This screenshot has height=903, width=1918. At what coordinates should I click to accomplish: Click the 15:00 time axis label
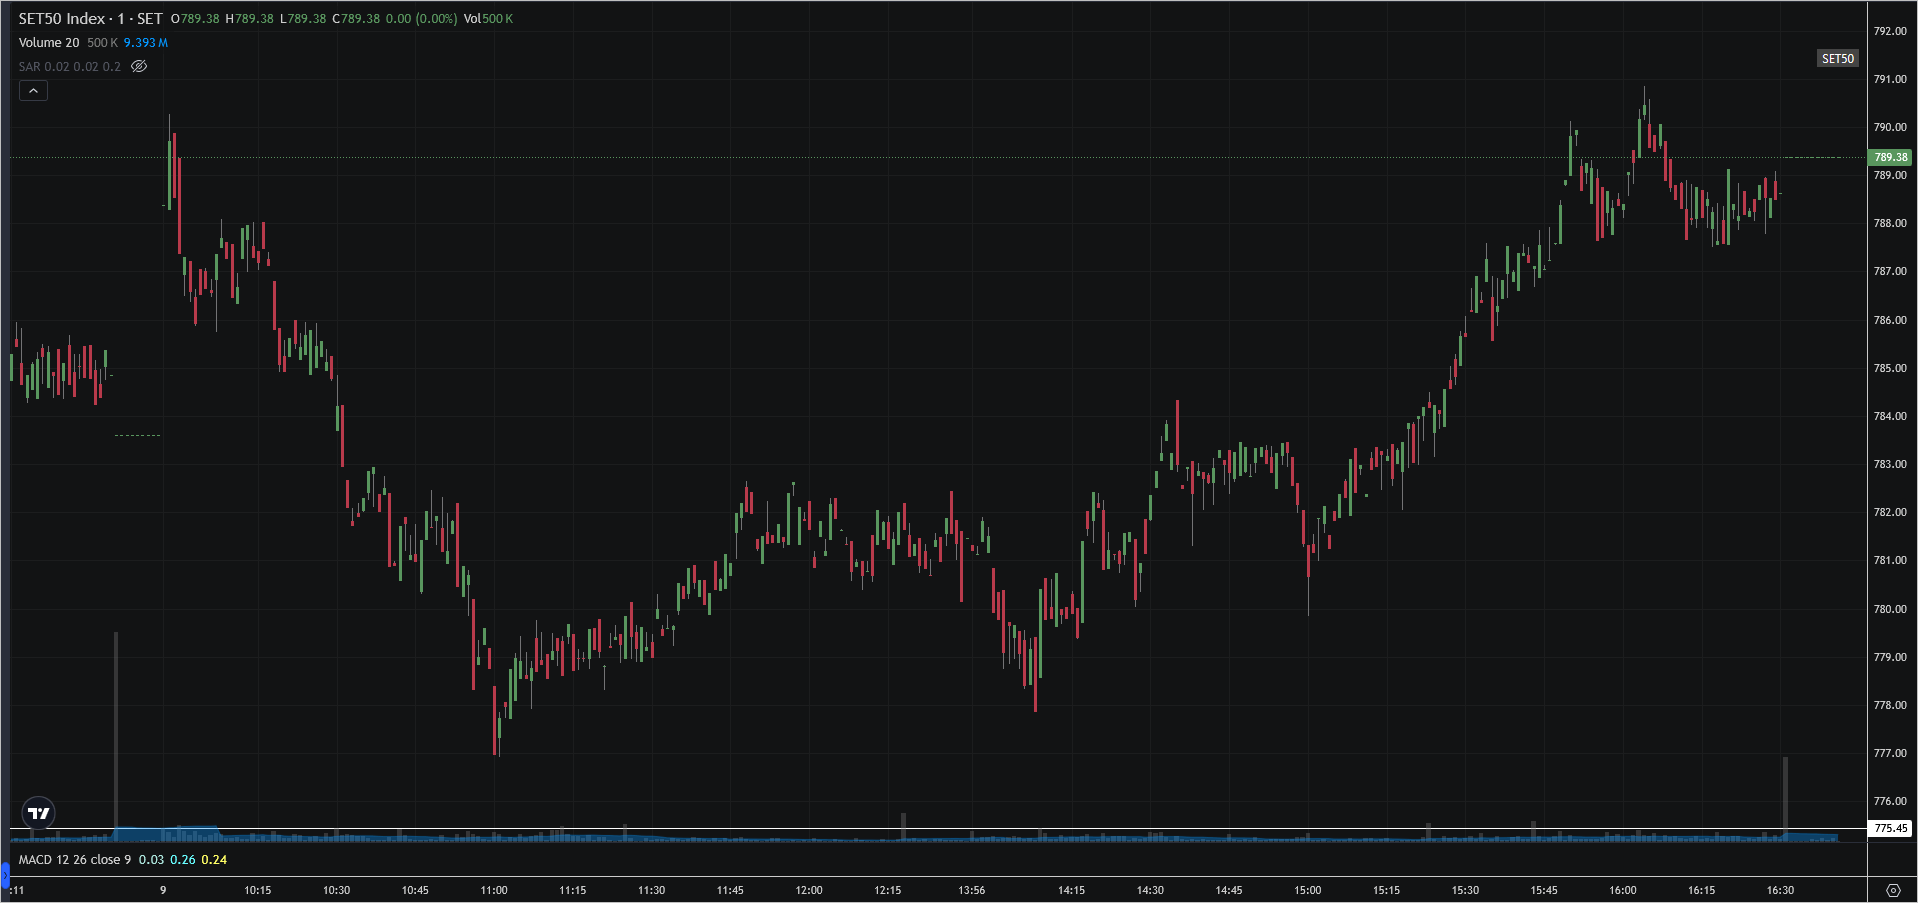coord(1308,890)
